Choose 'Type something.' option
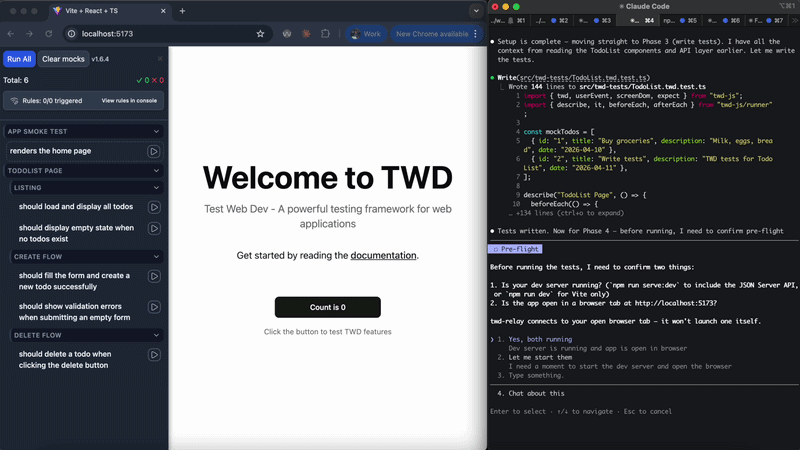The image size is (800, 450). click(536, 375)
